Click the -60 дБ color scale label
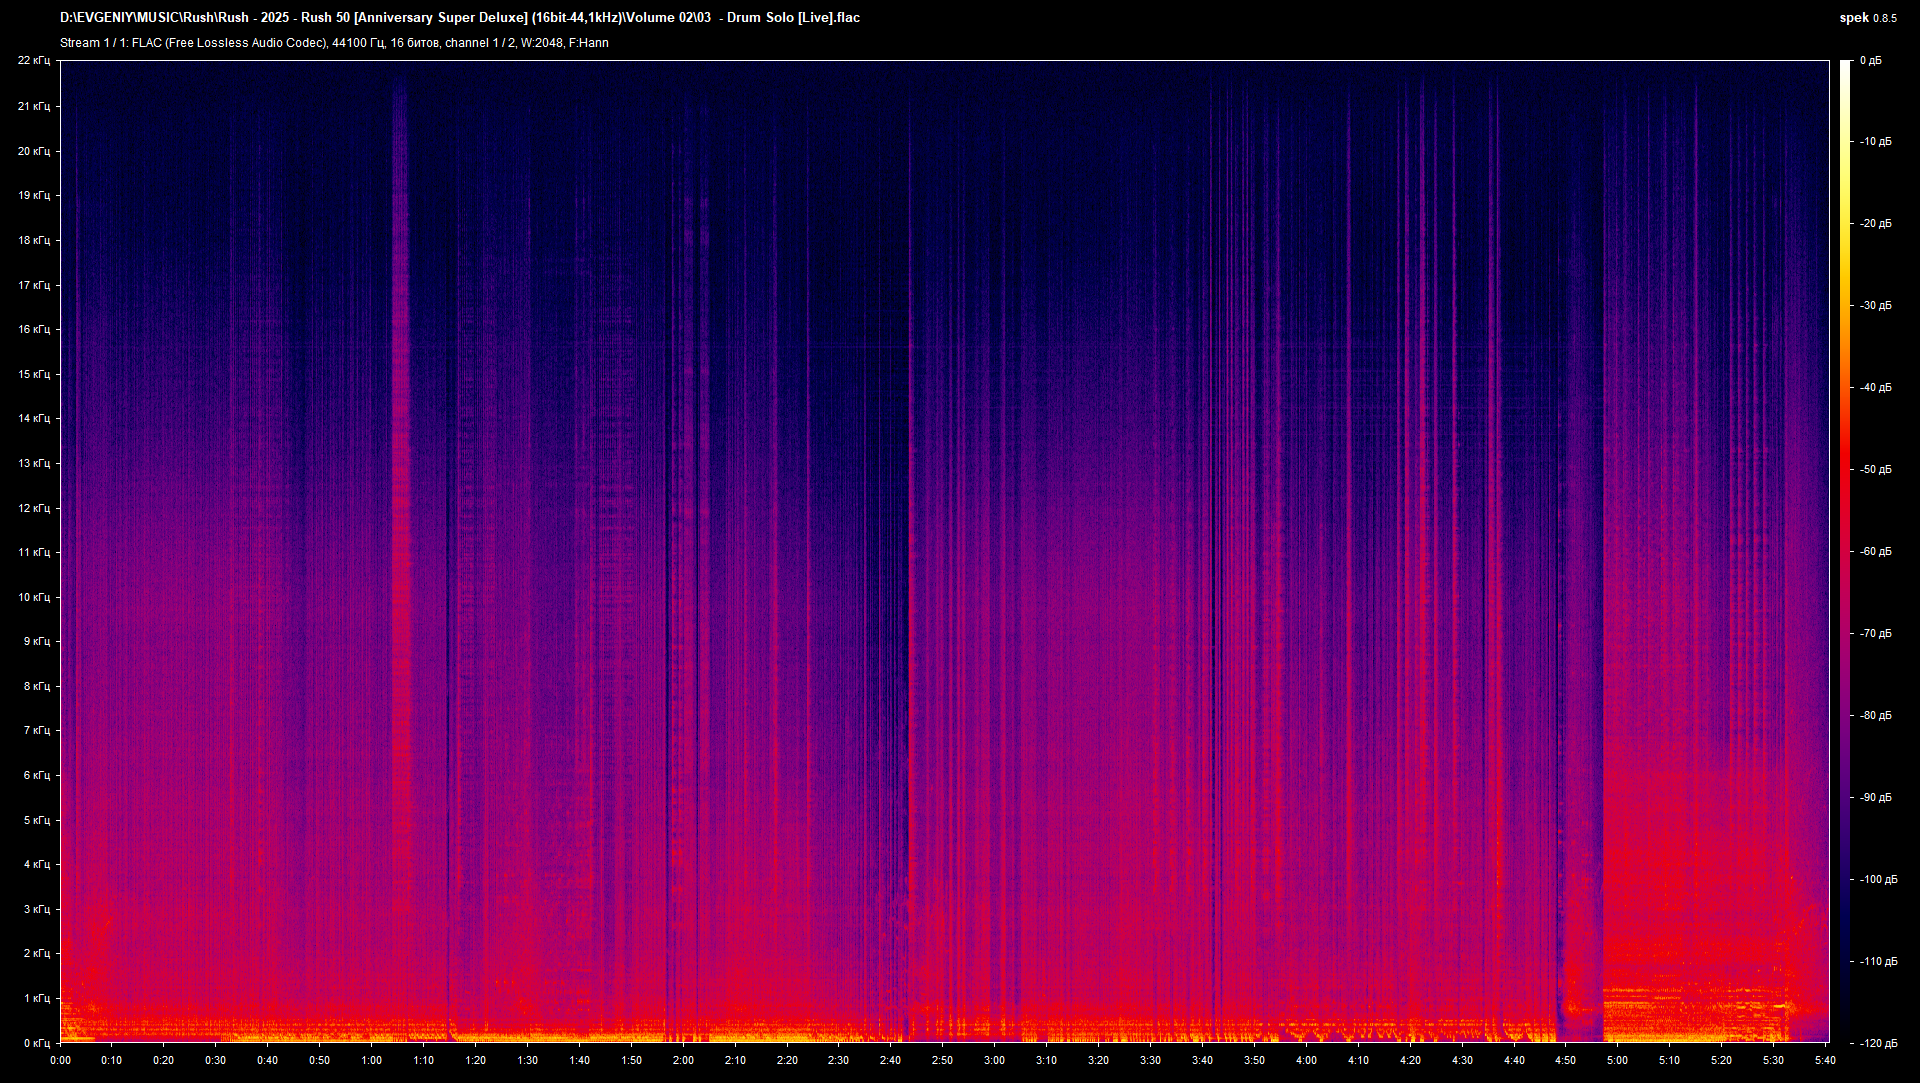 1875,552
